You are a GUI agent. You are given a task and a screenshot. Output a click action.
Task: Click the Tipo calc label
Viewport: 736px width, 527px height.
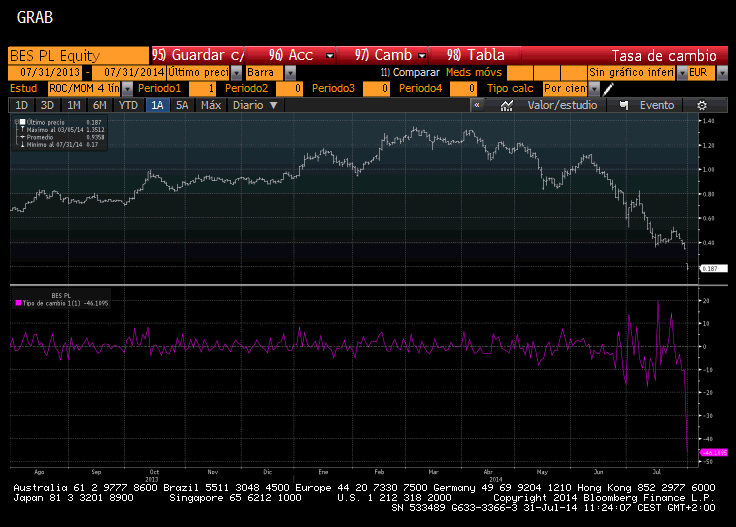(x=510, y=89)
